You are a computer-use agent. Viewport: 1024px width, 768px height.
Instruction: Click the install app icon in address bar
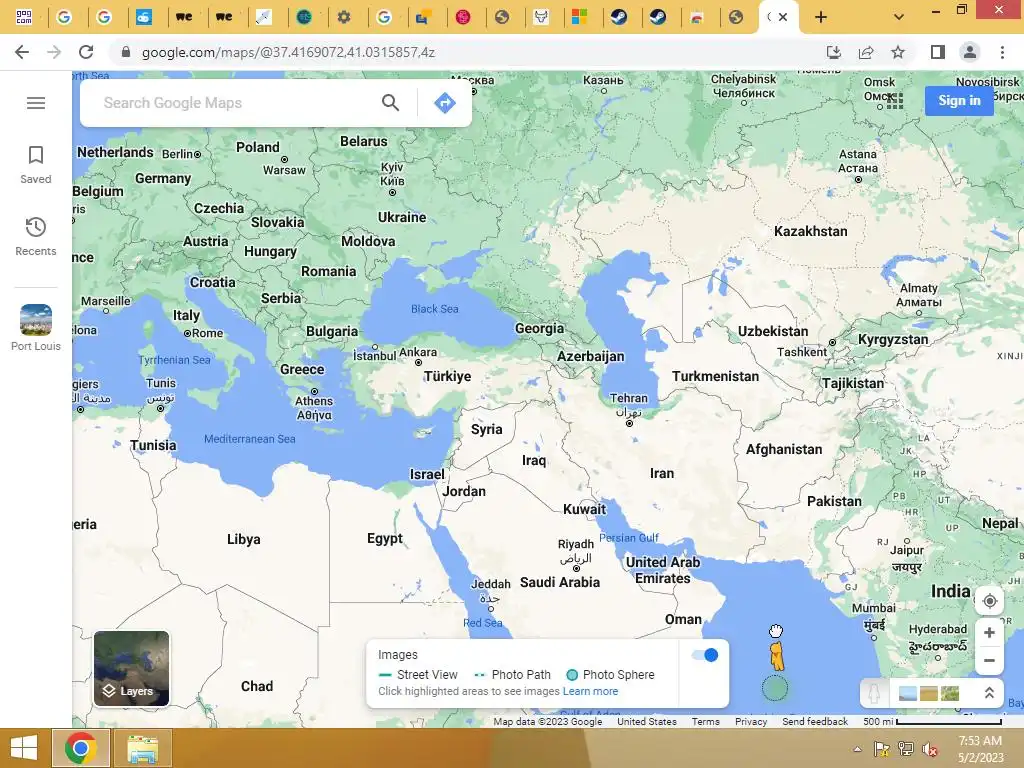[x=834, y=52]
